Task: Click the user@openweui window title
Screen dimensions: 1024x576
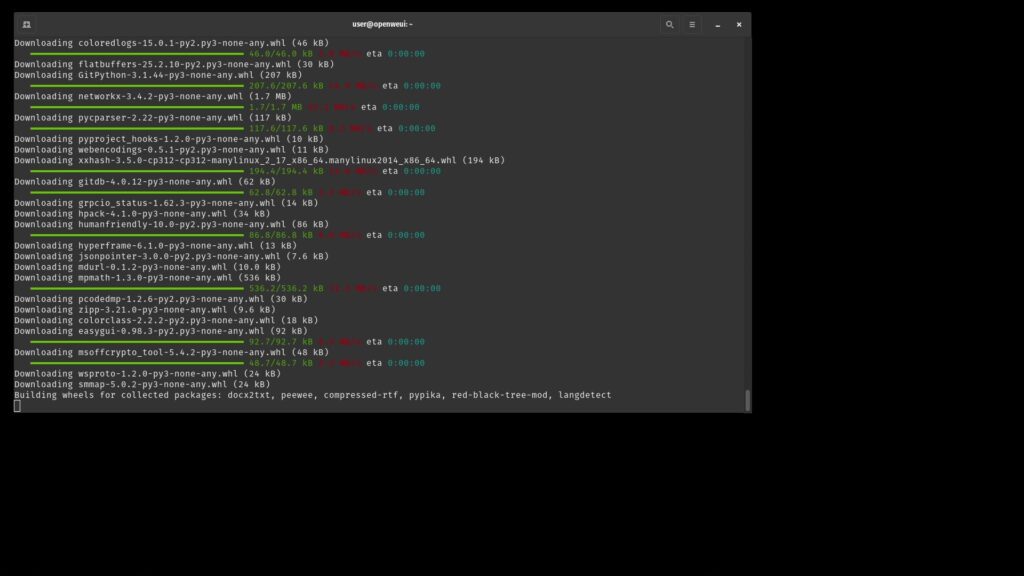Action: tap(383, 24)
